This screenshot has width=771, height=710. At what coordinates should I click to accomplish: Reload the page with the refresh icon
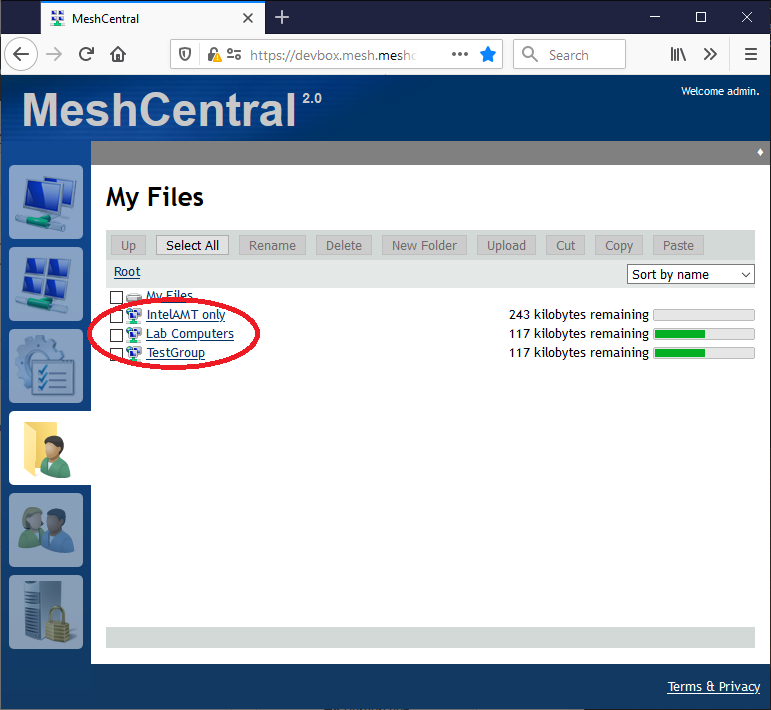pos(87,54)
